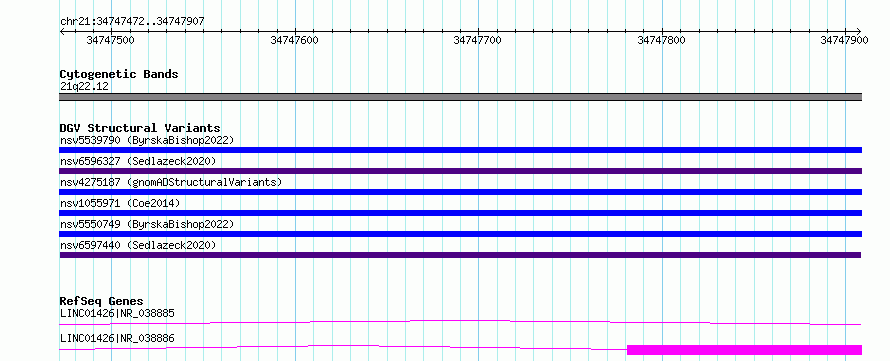
Task: Open the LINC01426|NR_038885 gene label
Action: 117,313
